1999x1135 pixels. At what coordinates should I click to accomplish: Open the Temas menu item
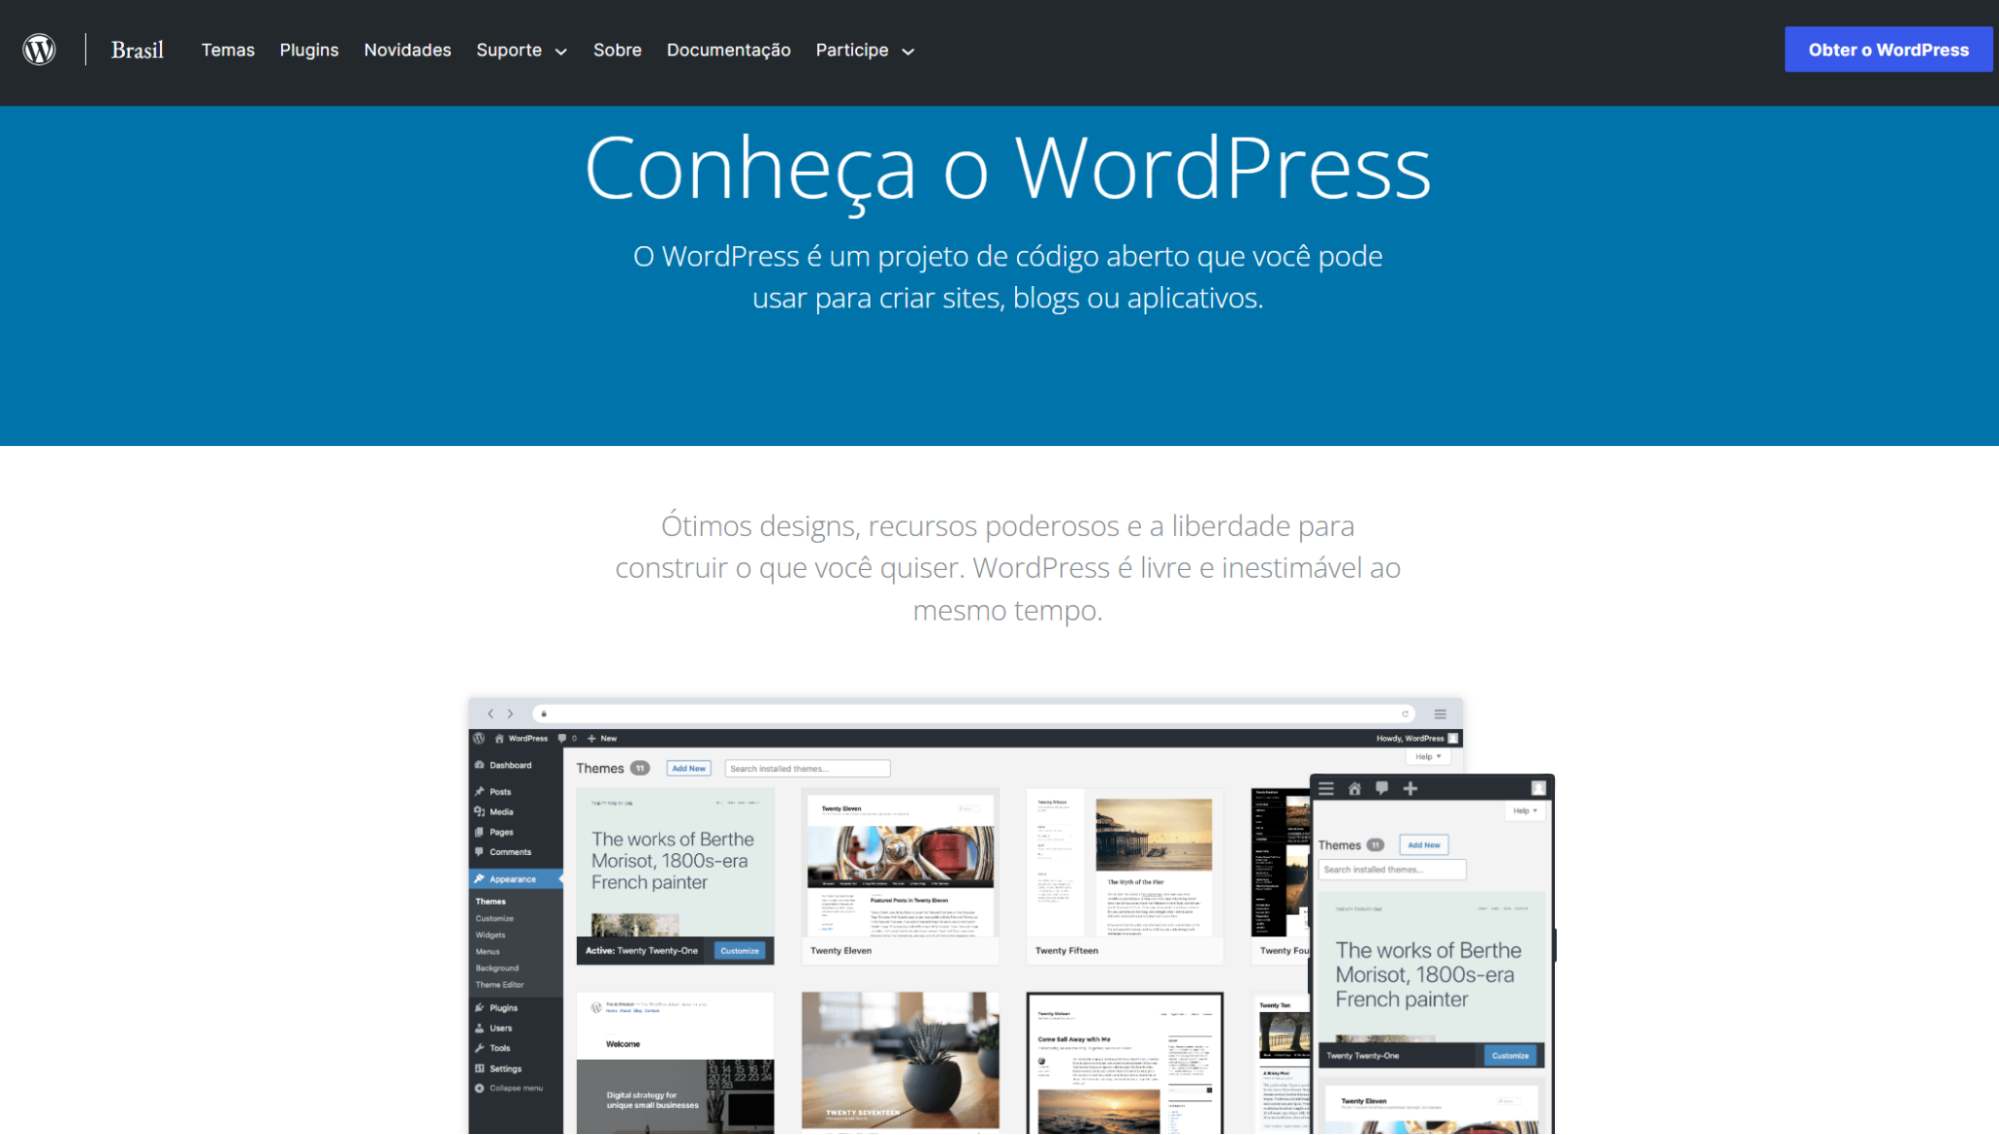coord(228,50)
